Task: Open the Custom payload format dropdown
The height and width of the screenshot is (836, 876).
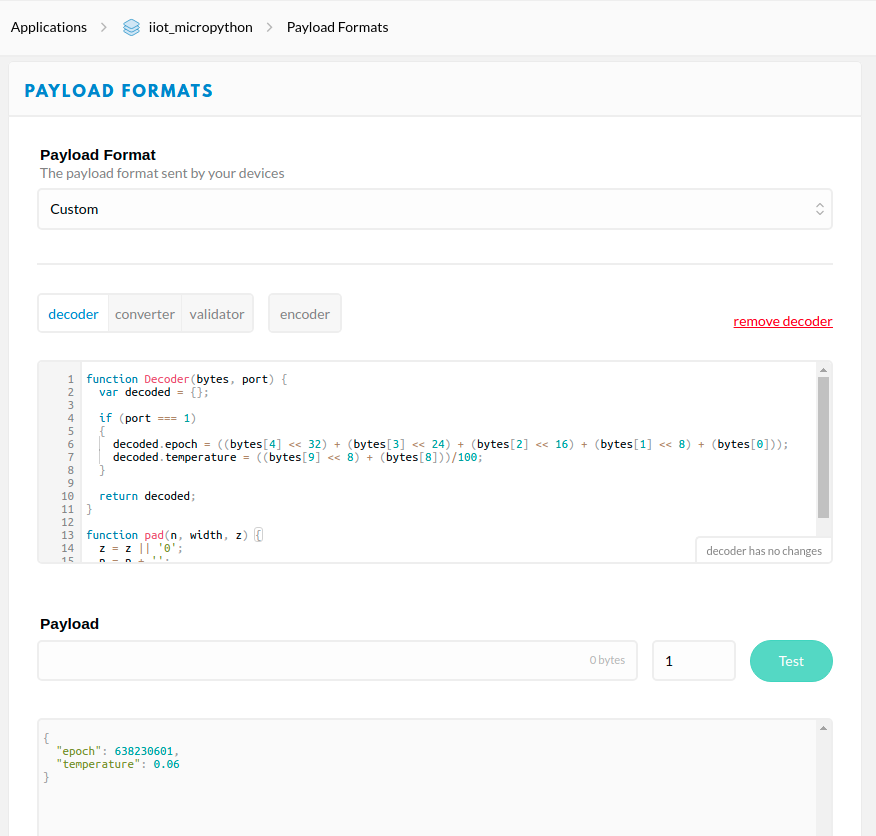Action: click(435, 209)
